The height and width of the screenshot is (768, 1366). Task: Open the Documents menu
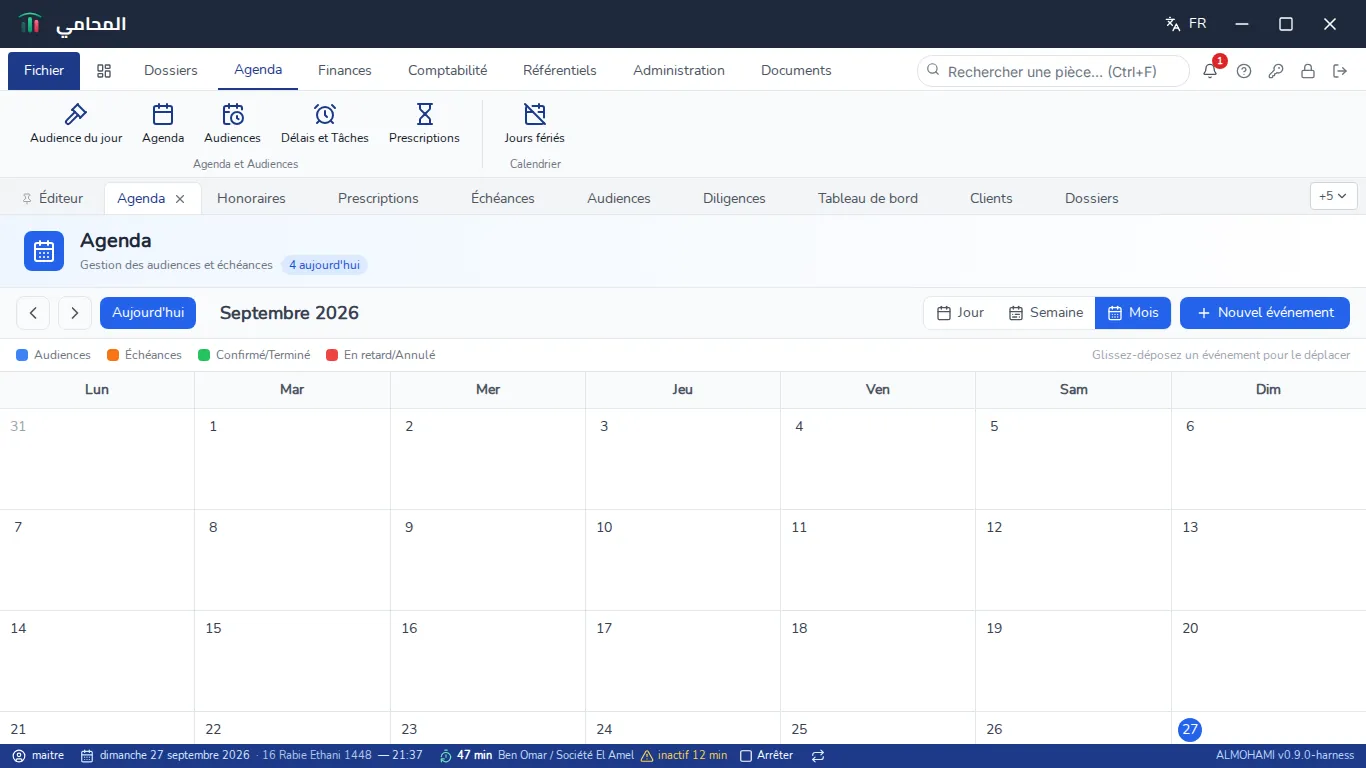tap(796, 71)
